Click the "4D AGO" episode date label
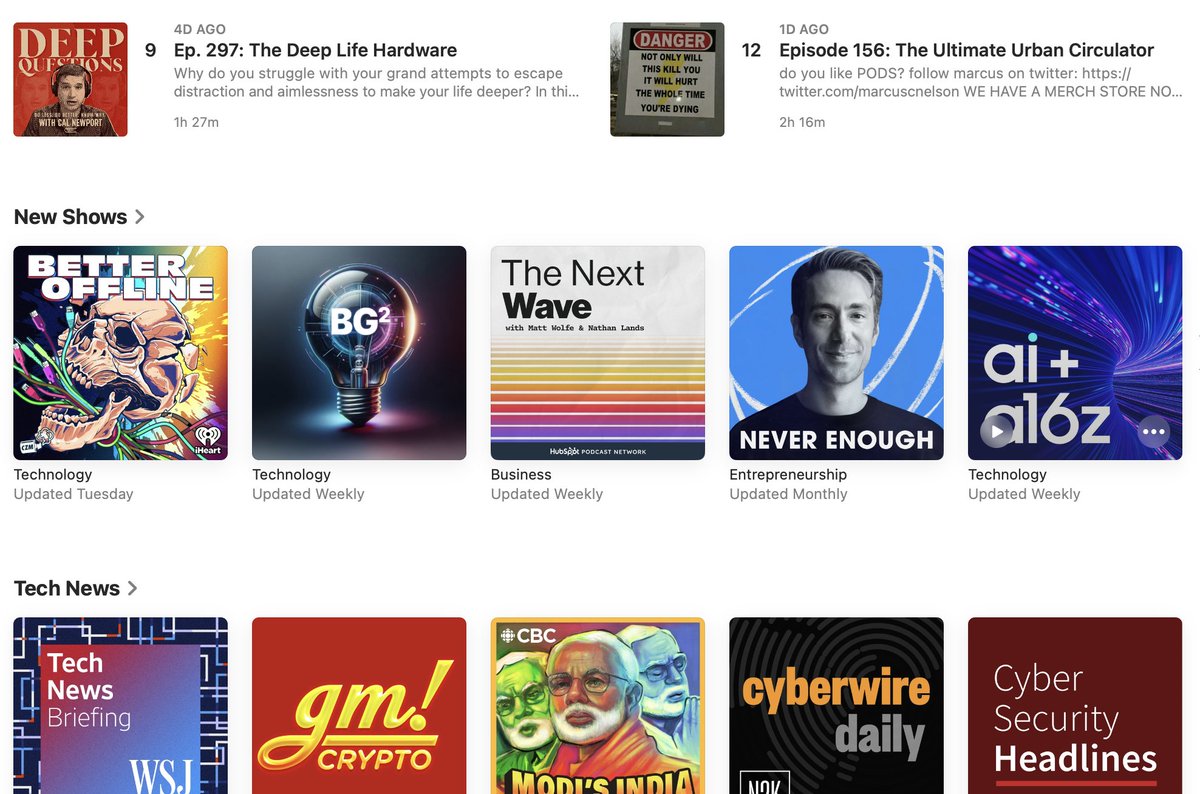 200,29
